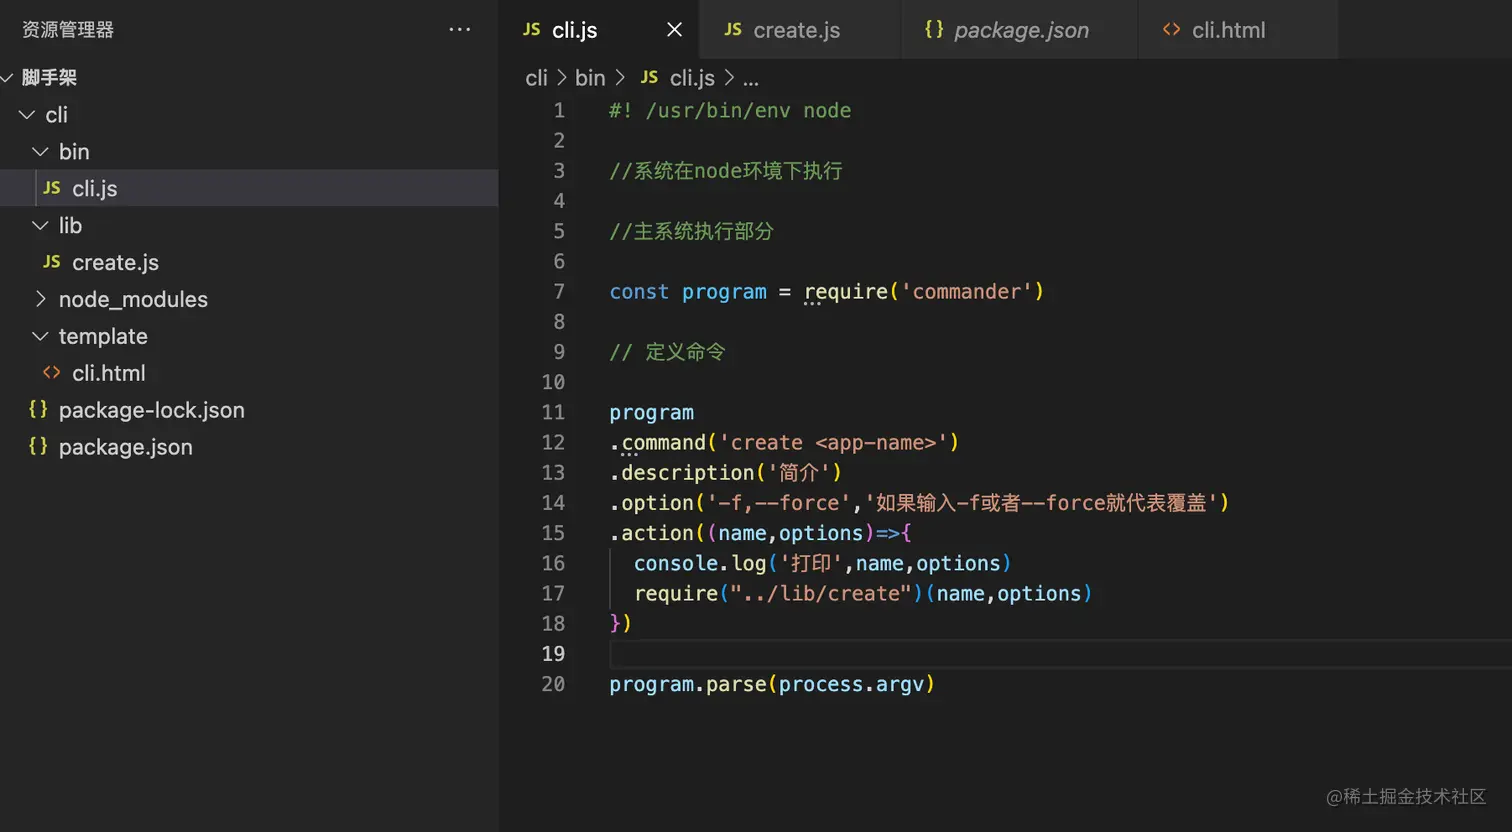Click 'console.log' on line 16
Image resolution: width=1512 pixels, height=832 pixels.
[700, 564]
